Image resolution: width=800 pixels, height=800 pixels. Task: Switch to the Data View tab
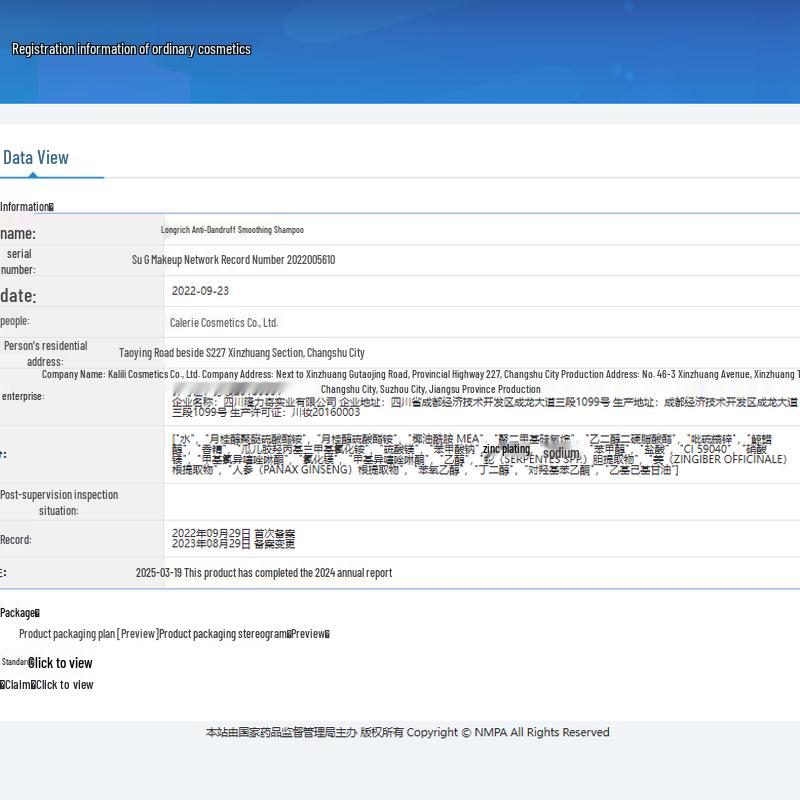coord(36,158)
